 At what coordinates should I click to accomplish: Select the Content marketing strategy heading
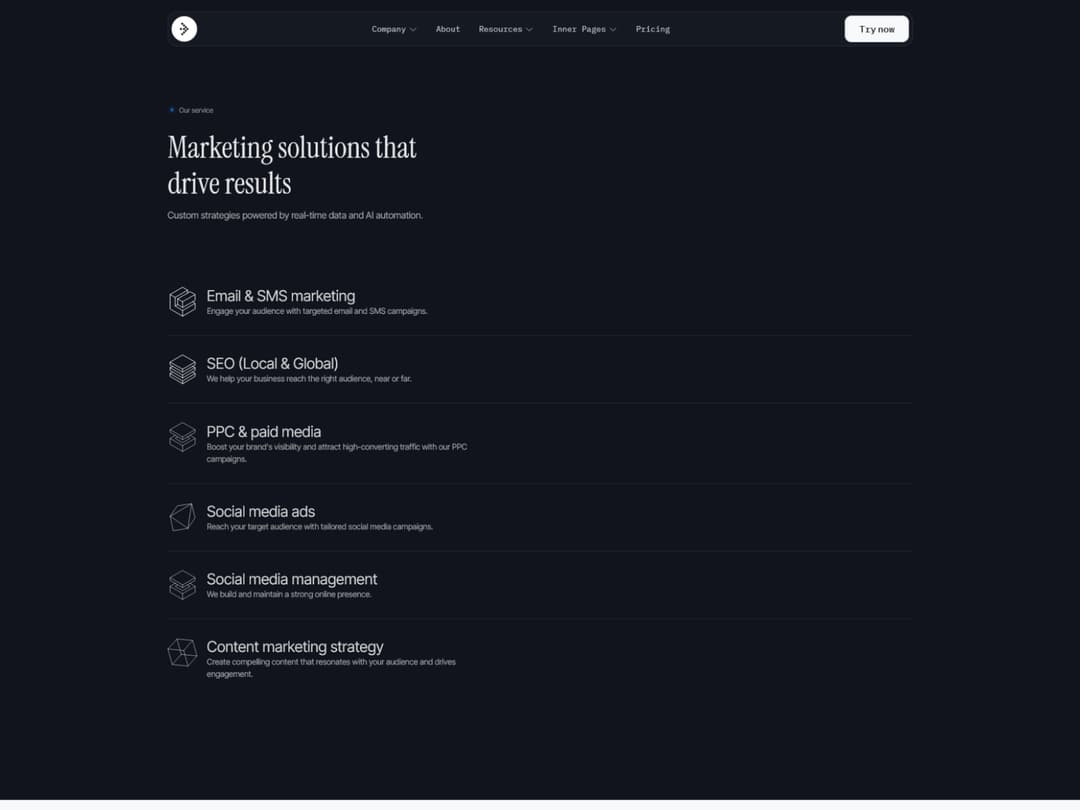(x=294, y=647)
